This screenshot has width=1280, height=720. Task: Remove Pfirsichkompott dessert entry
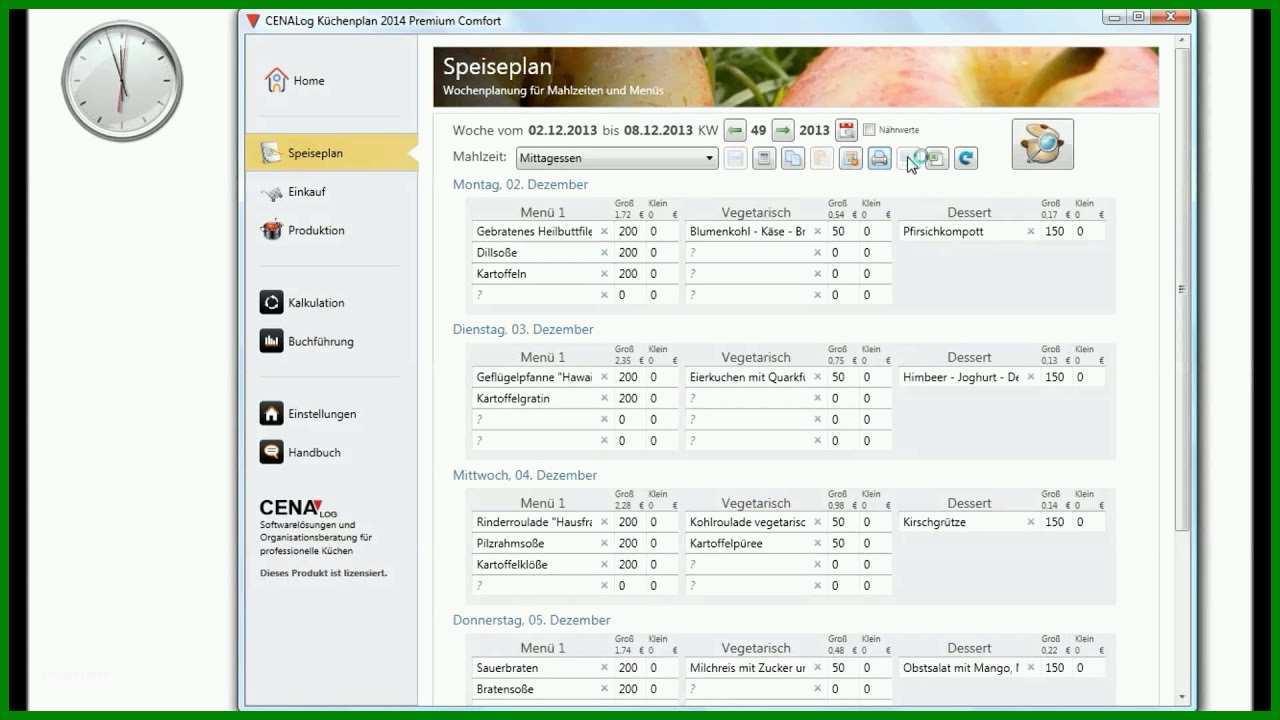click(x=1031, y=232)
